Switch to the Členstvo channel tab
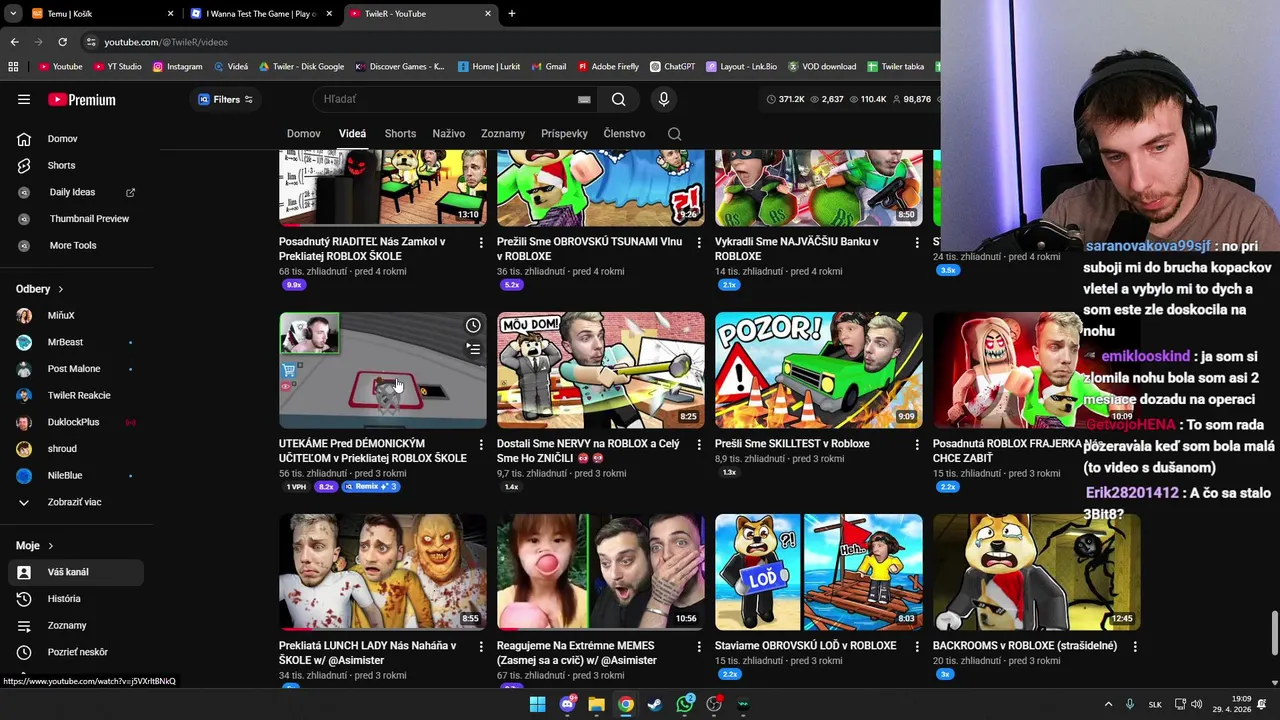Screen dimensions: 1280x720 click(x=624, y=133)
